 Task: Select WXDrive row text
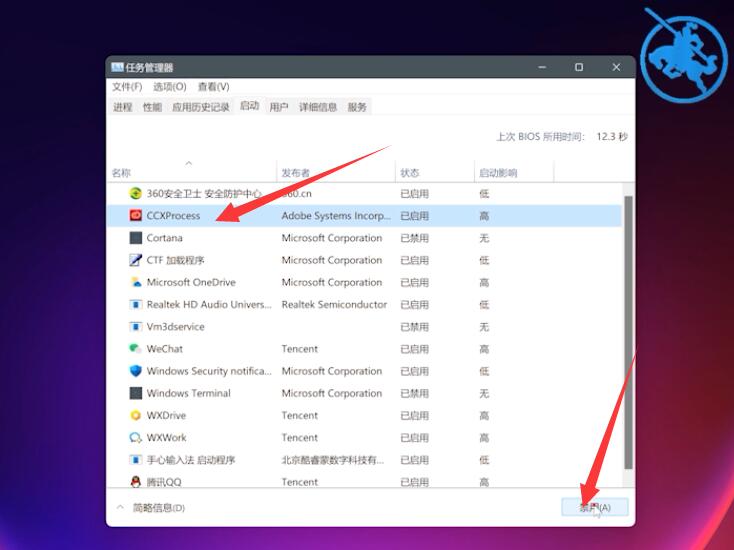click(166, 415)
